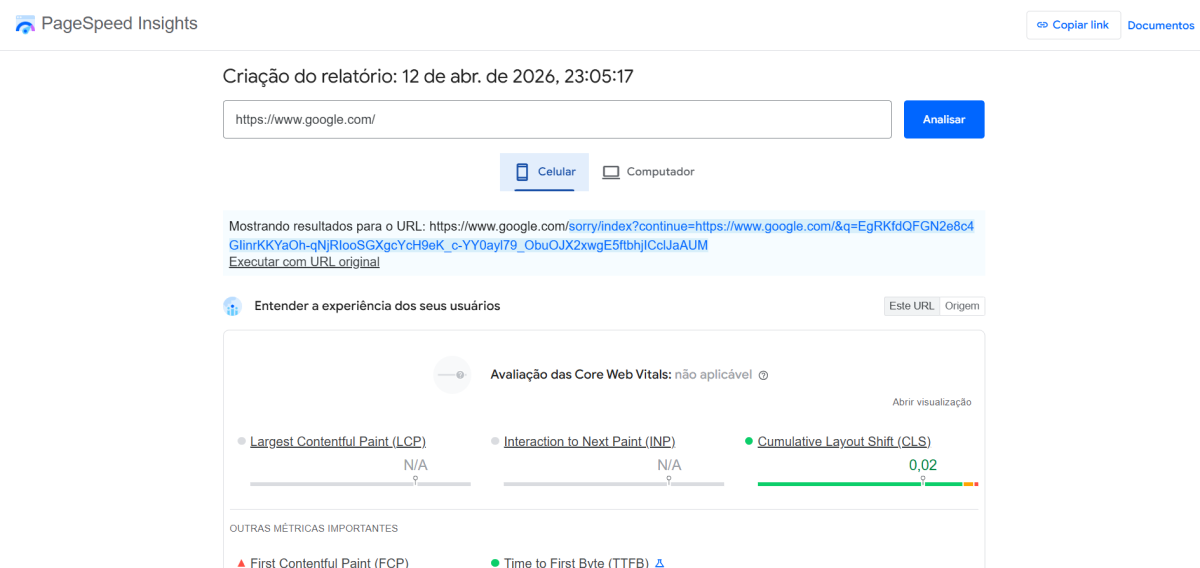Click the CLS green status dot
The height and width of the screenshot is (568, 1200).
coord(749,441)
